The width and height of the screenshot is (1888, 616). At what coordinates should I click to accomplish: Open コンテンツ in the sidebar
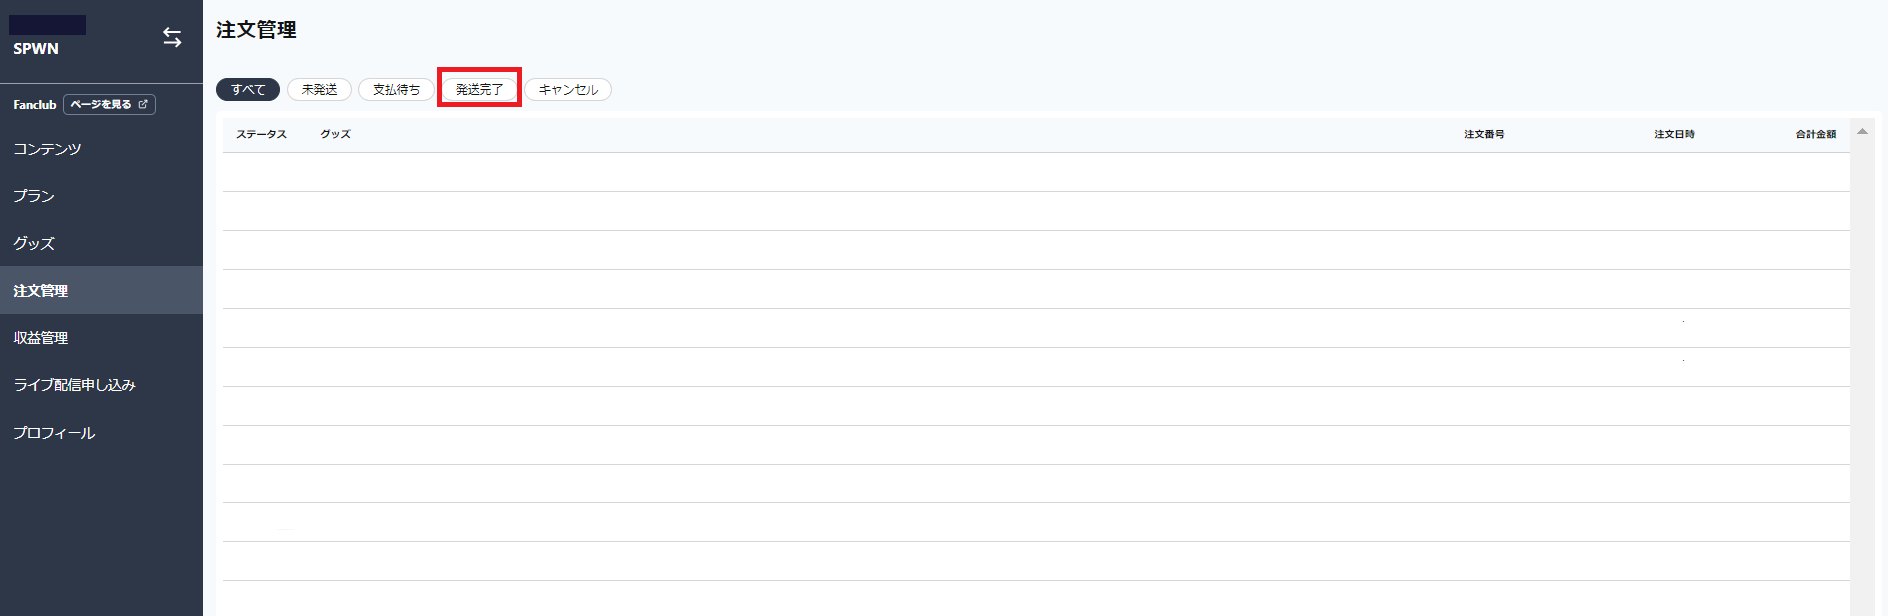click(47, 149)
